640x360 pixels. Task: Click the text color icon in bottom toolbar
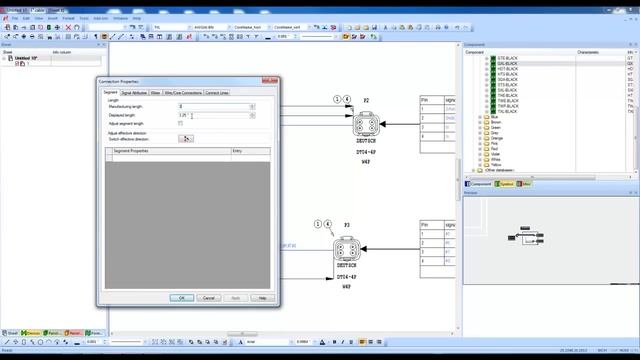point(322,342)
